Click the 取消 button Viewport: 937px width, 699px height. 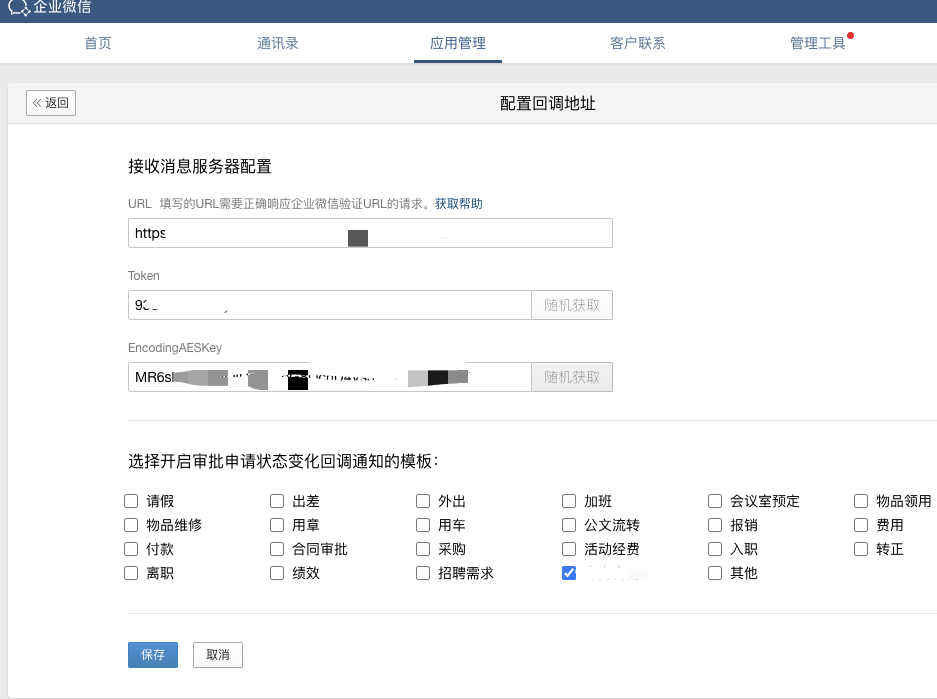218,655
